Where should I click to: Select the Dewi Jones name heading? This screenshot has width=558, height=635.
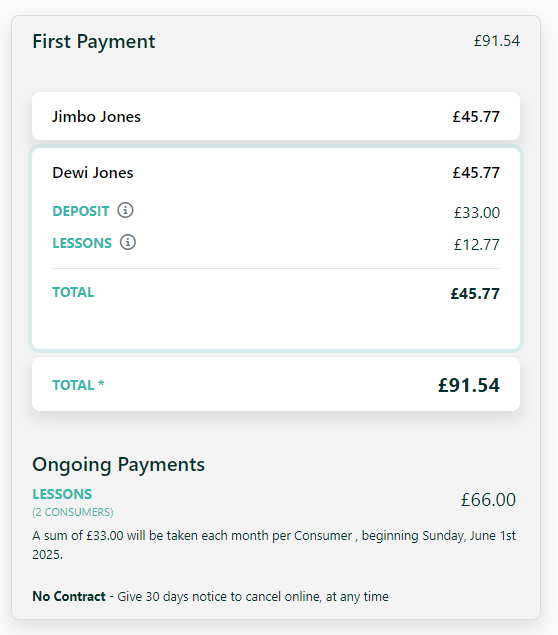[93, 173]
